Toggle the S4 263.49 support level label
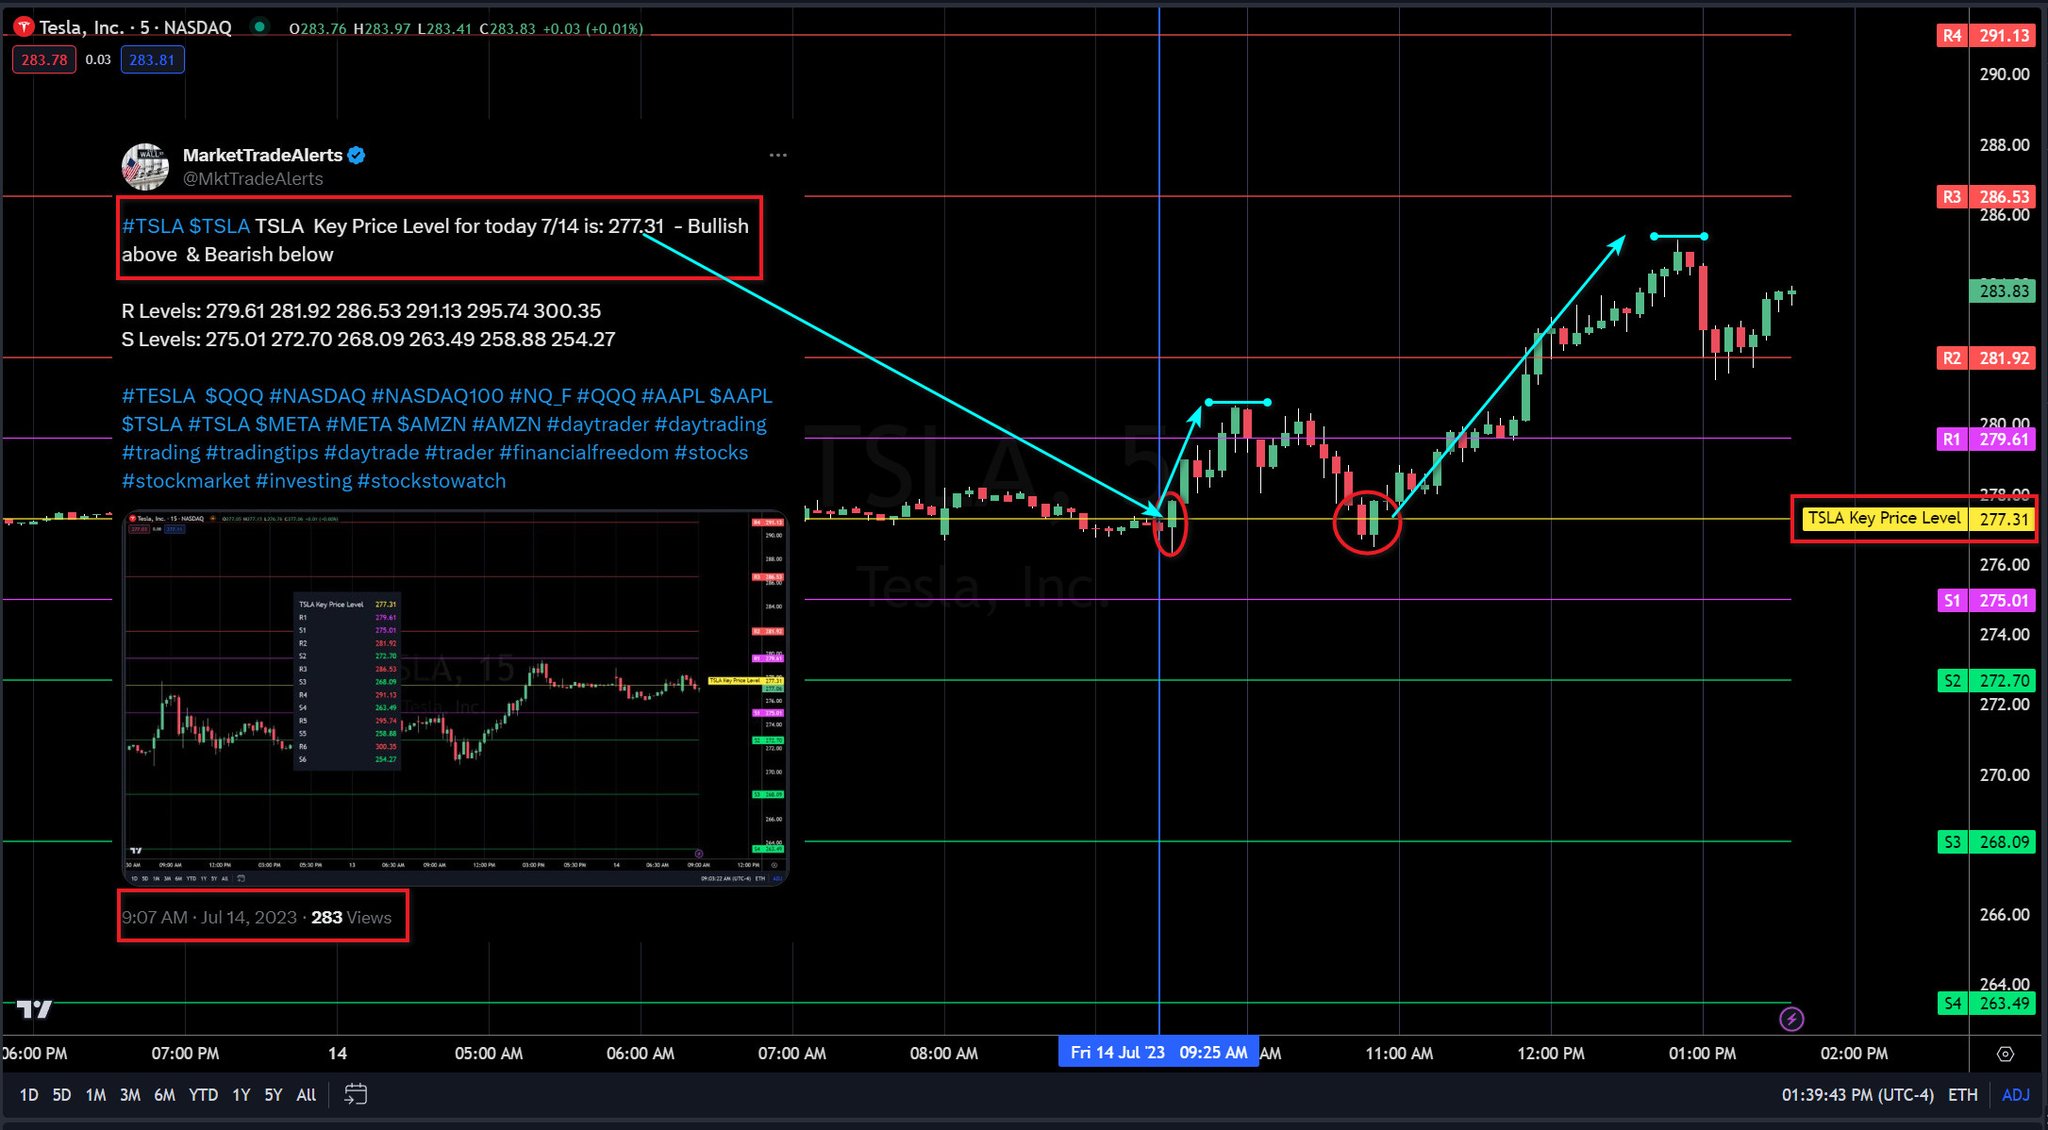Screen dimensions: 2048x1130 tap(1988, 1003)
